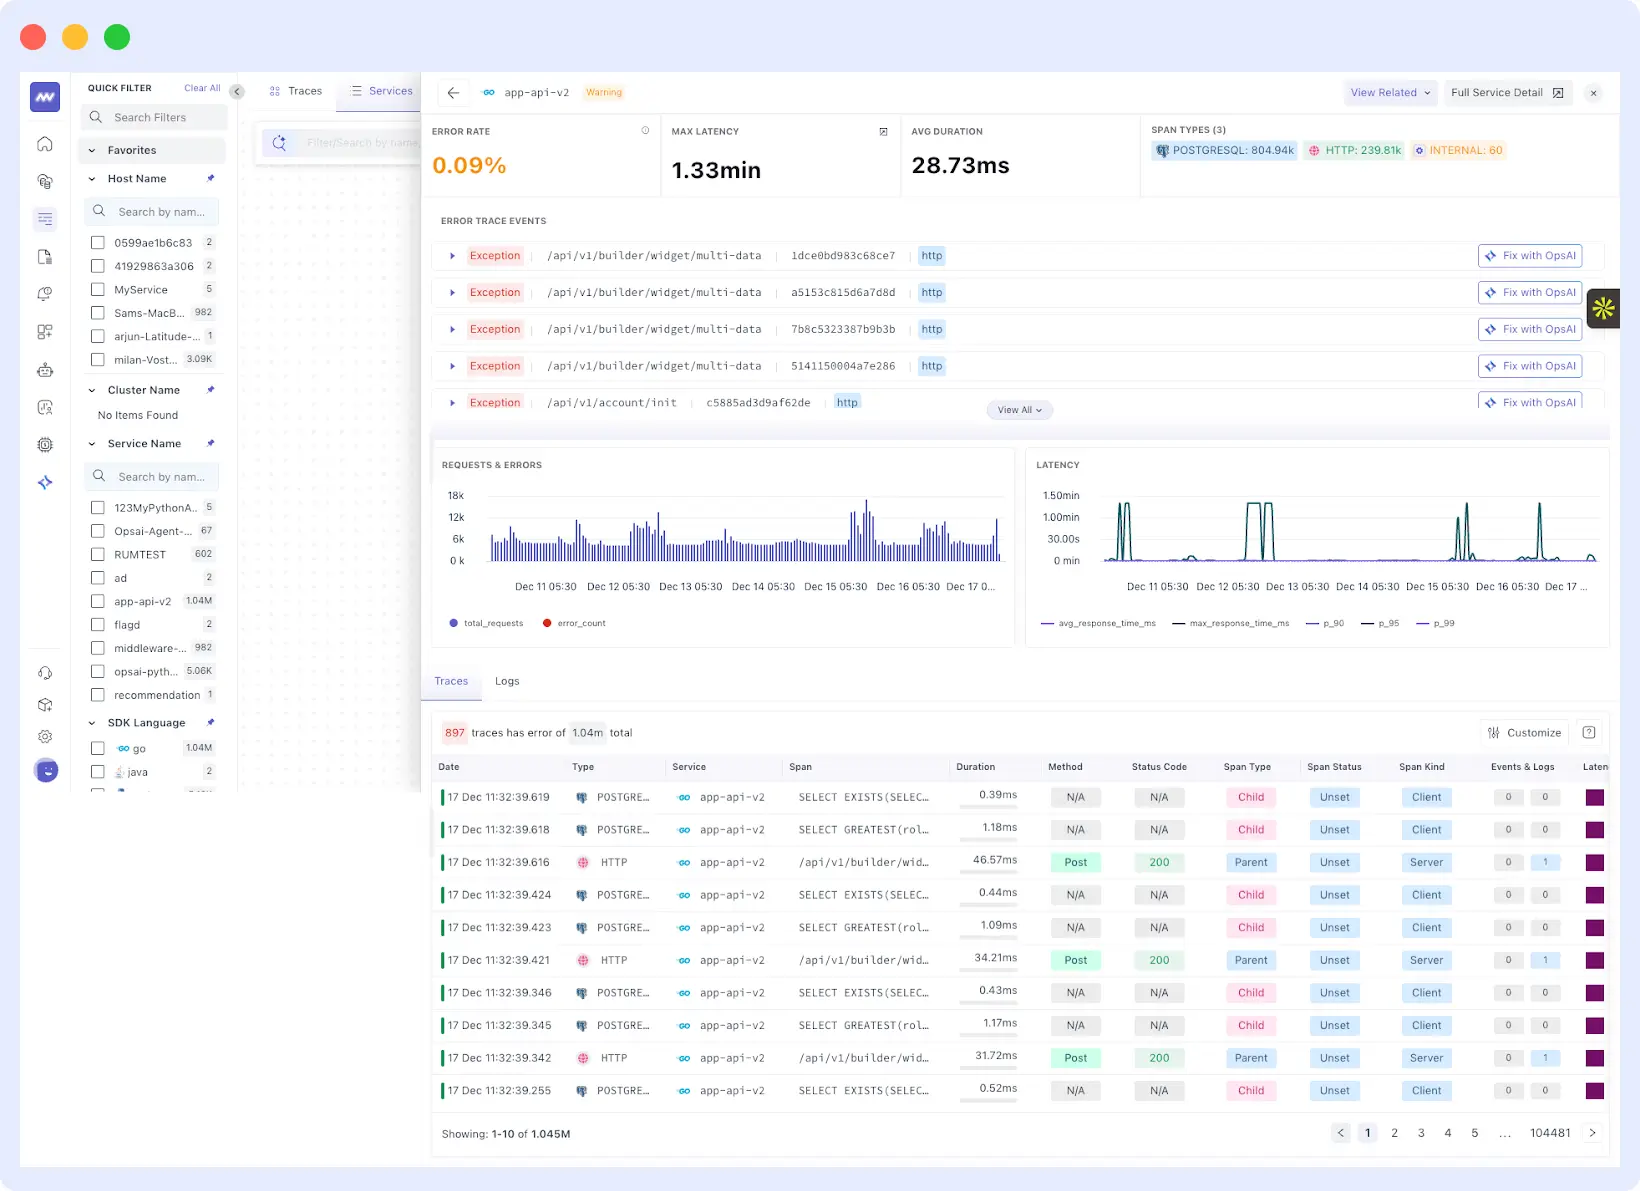Expand the View All dropdown under error traces

coord(1019,410)
